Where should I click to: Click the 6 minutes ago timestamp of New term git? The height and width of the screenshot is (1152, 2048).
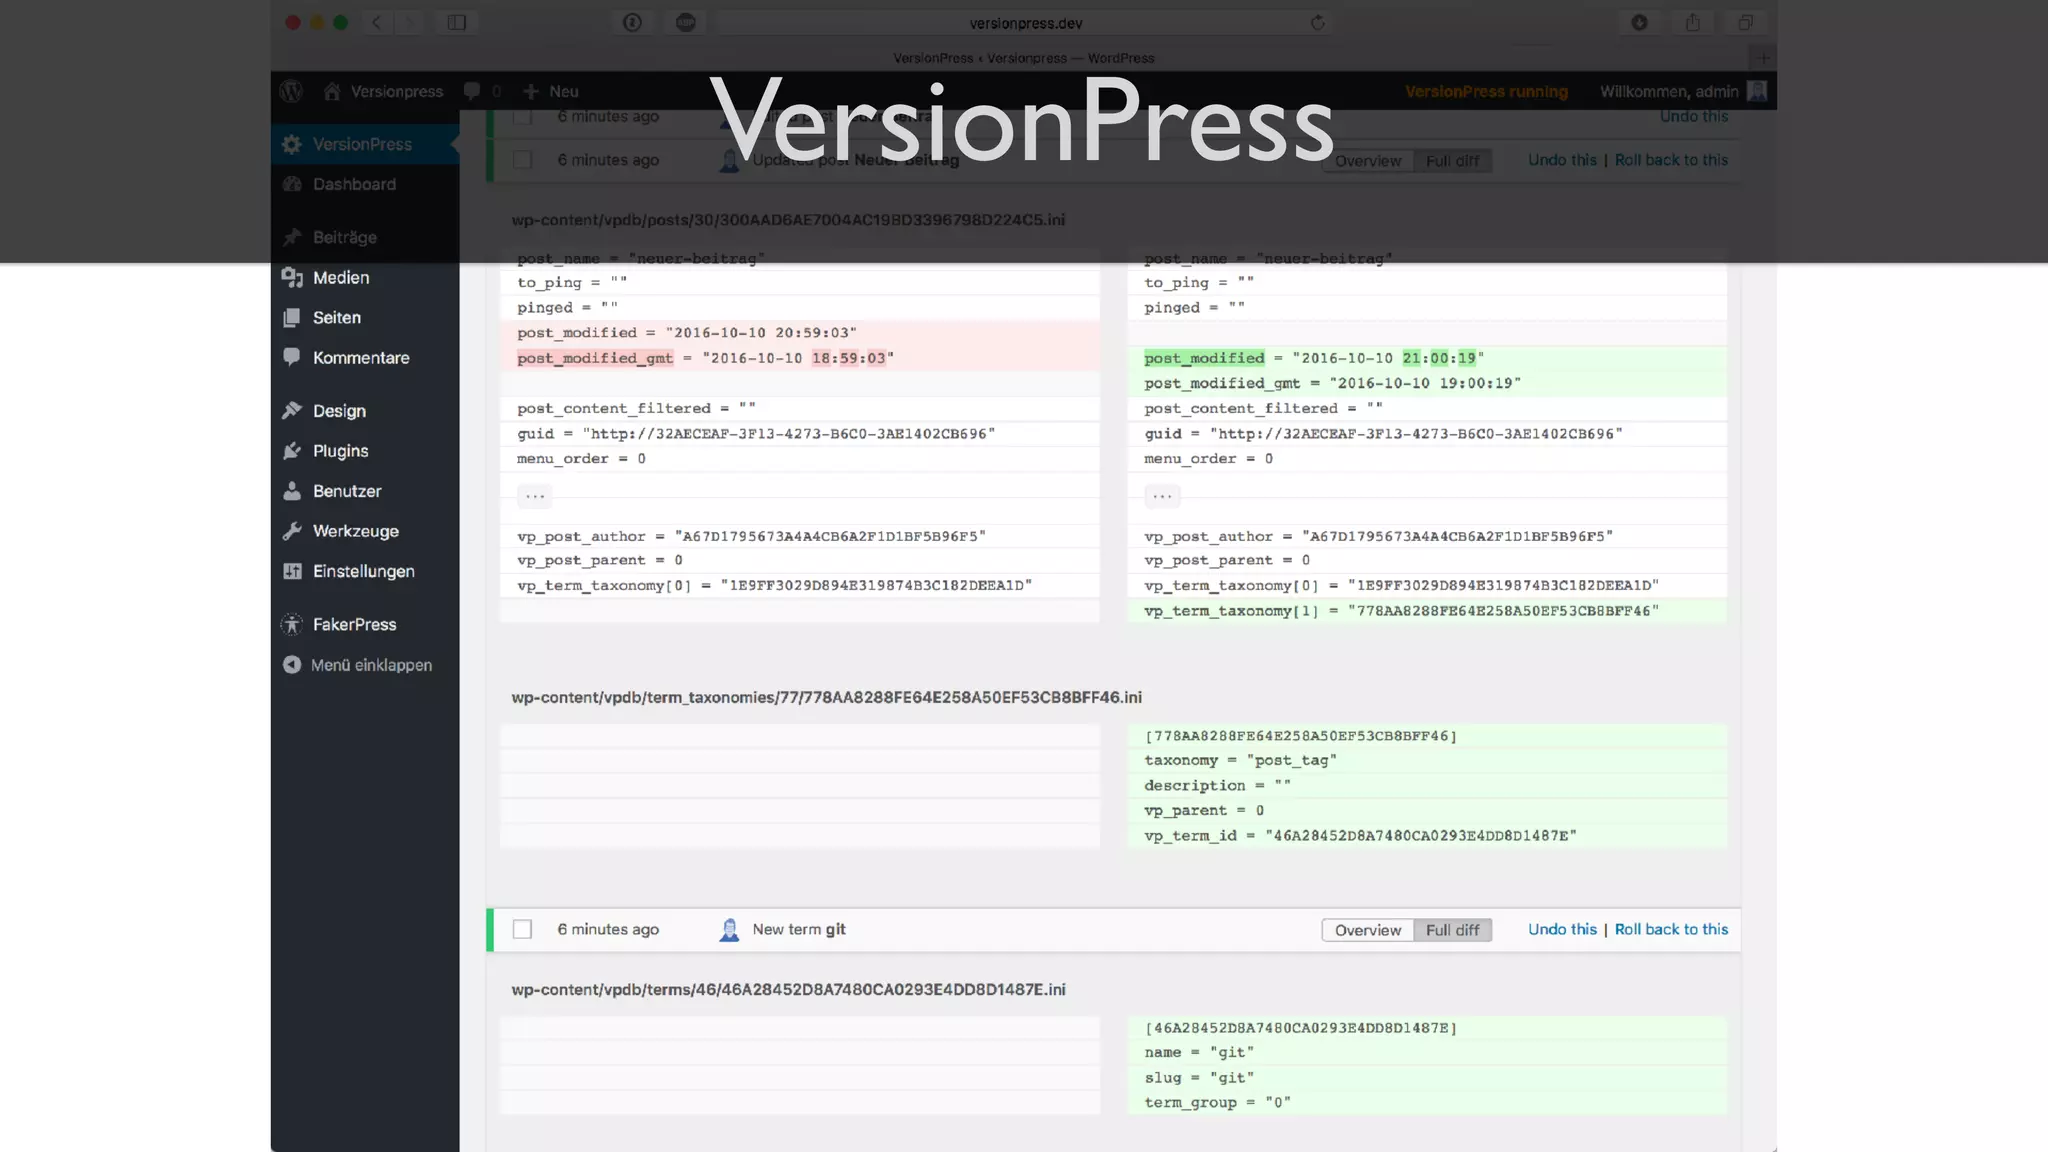tap(608, 929)
